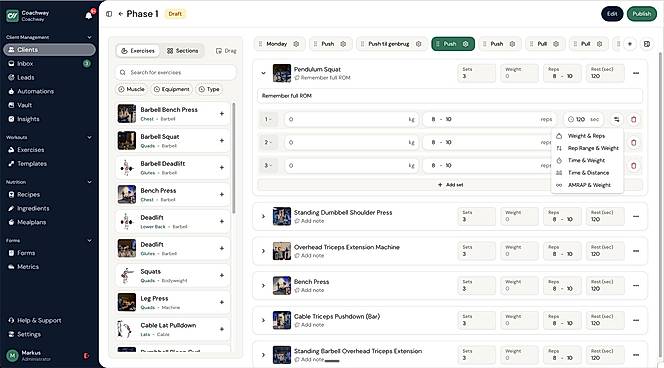
Task: Click the Publish button
Action: [x=642, y=14]
